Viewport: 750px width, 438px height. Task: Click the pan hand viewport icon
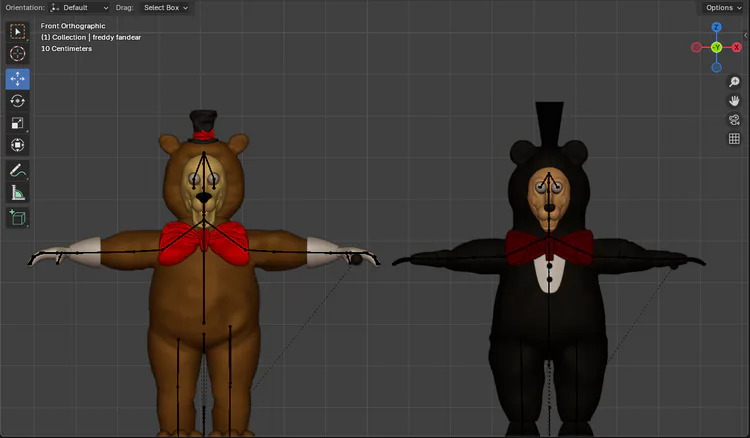tap(734, 101)
